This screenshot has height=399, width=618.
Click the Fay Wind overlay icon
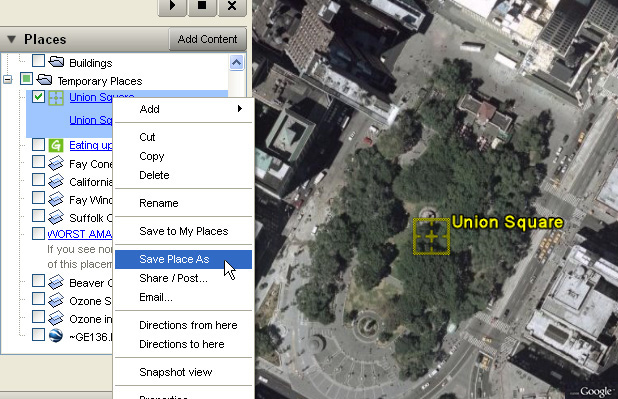point(56,199)
